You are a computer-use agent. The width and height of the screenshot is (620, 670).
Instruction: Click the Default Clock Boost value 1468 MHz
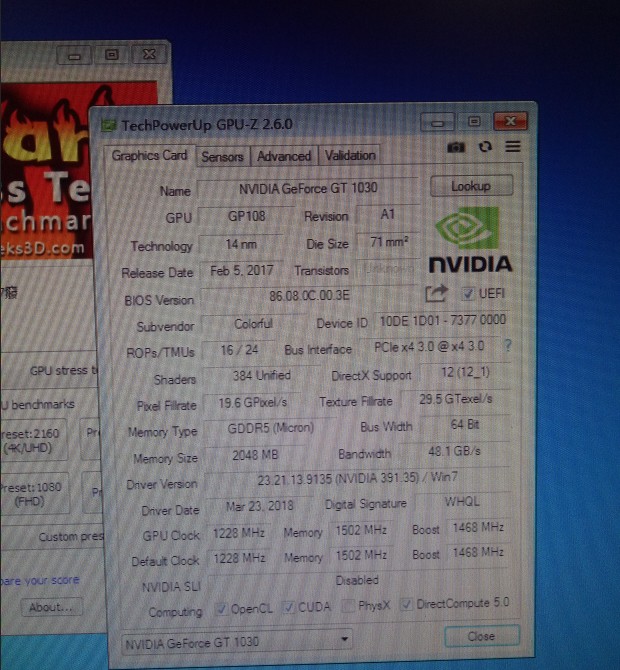478,552
